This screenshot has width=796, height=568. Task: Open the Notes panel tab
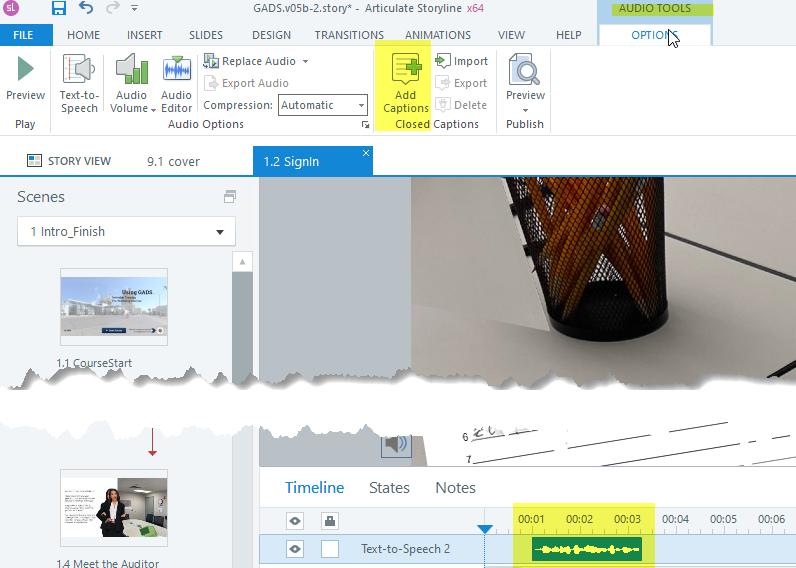point(455,487)
